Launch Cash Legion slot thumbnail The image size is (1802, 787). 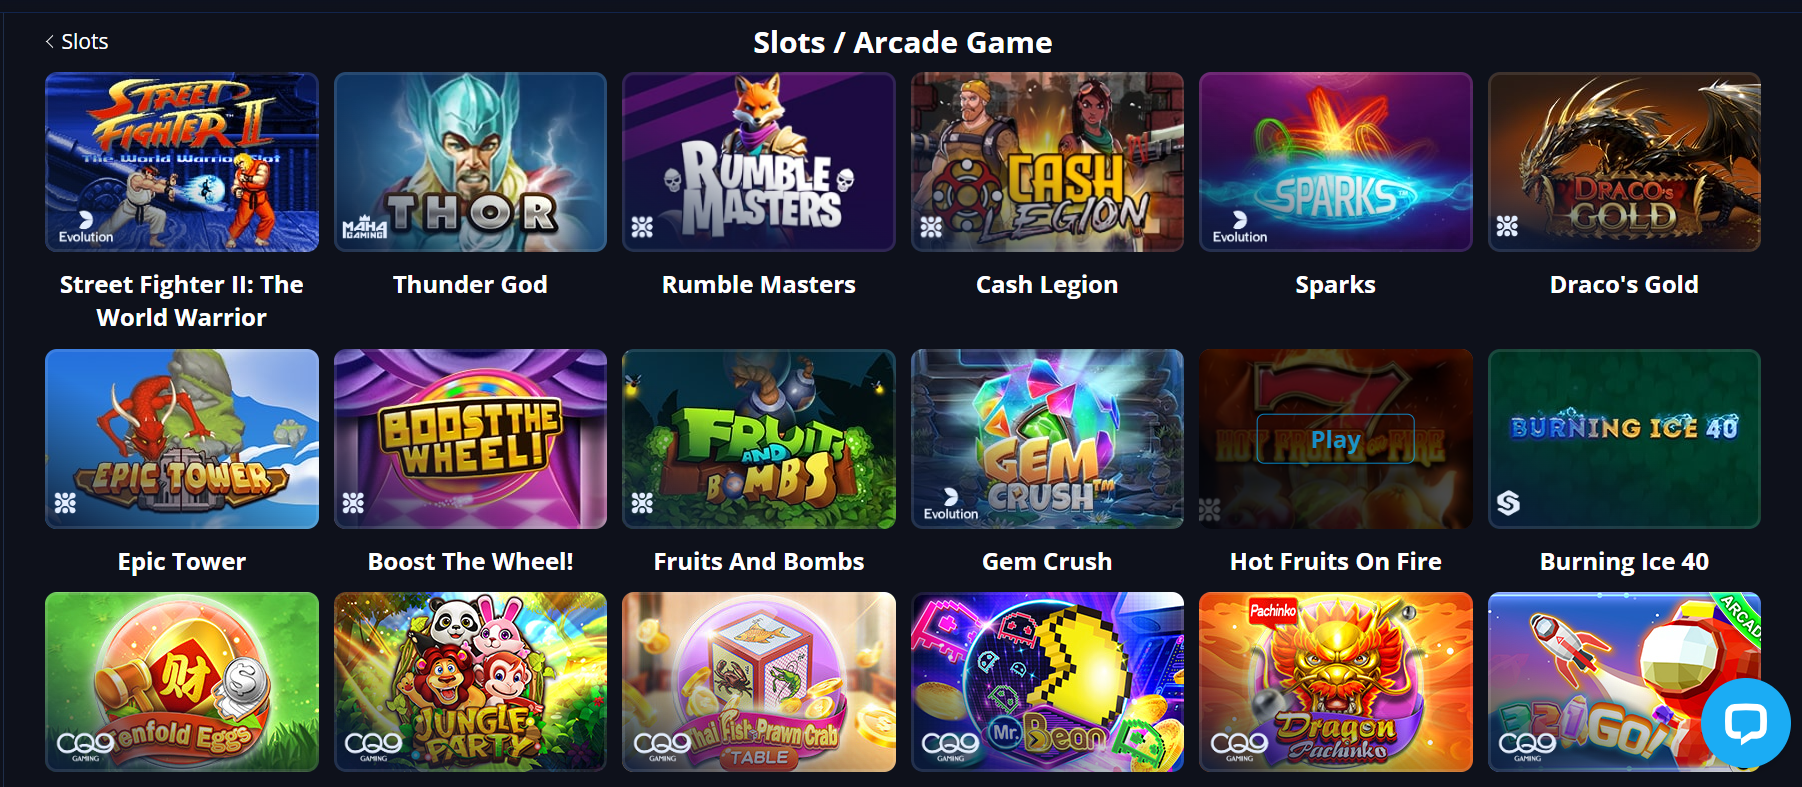pos(1047,162)
